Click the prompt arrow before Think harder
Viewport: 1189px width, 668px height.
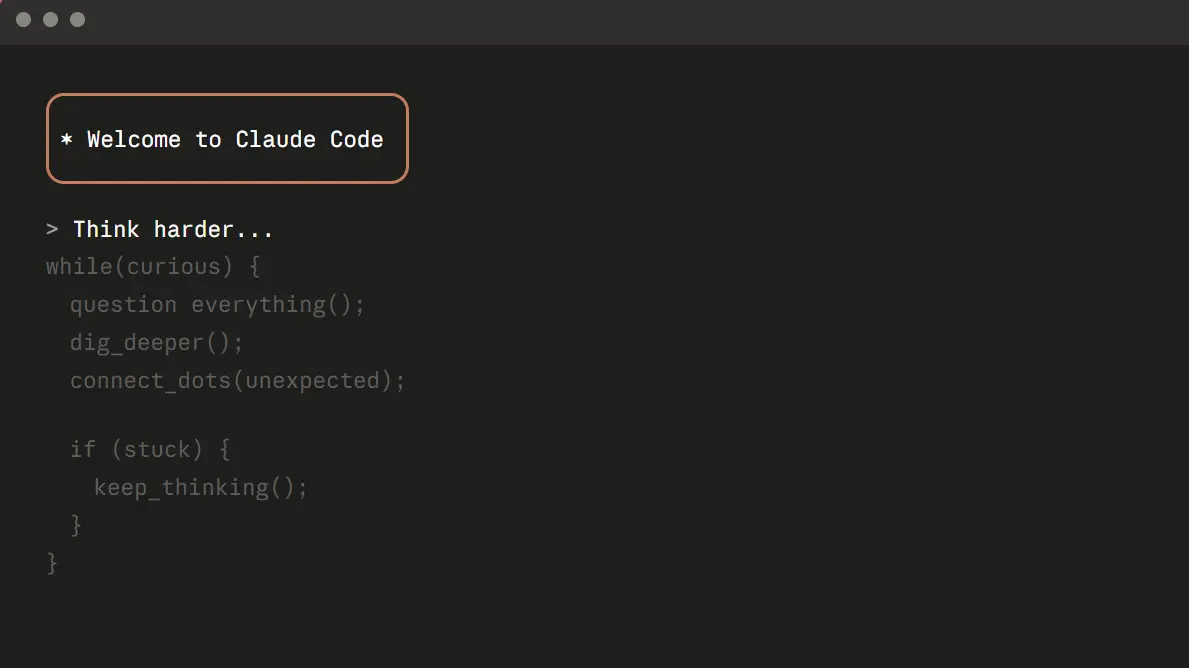coord(52,229)
